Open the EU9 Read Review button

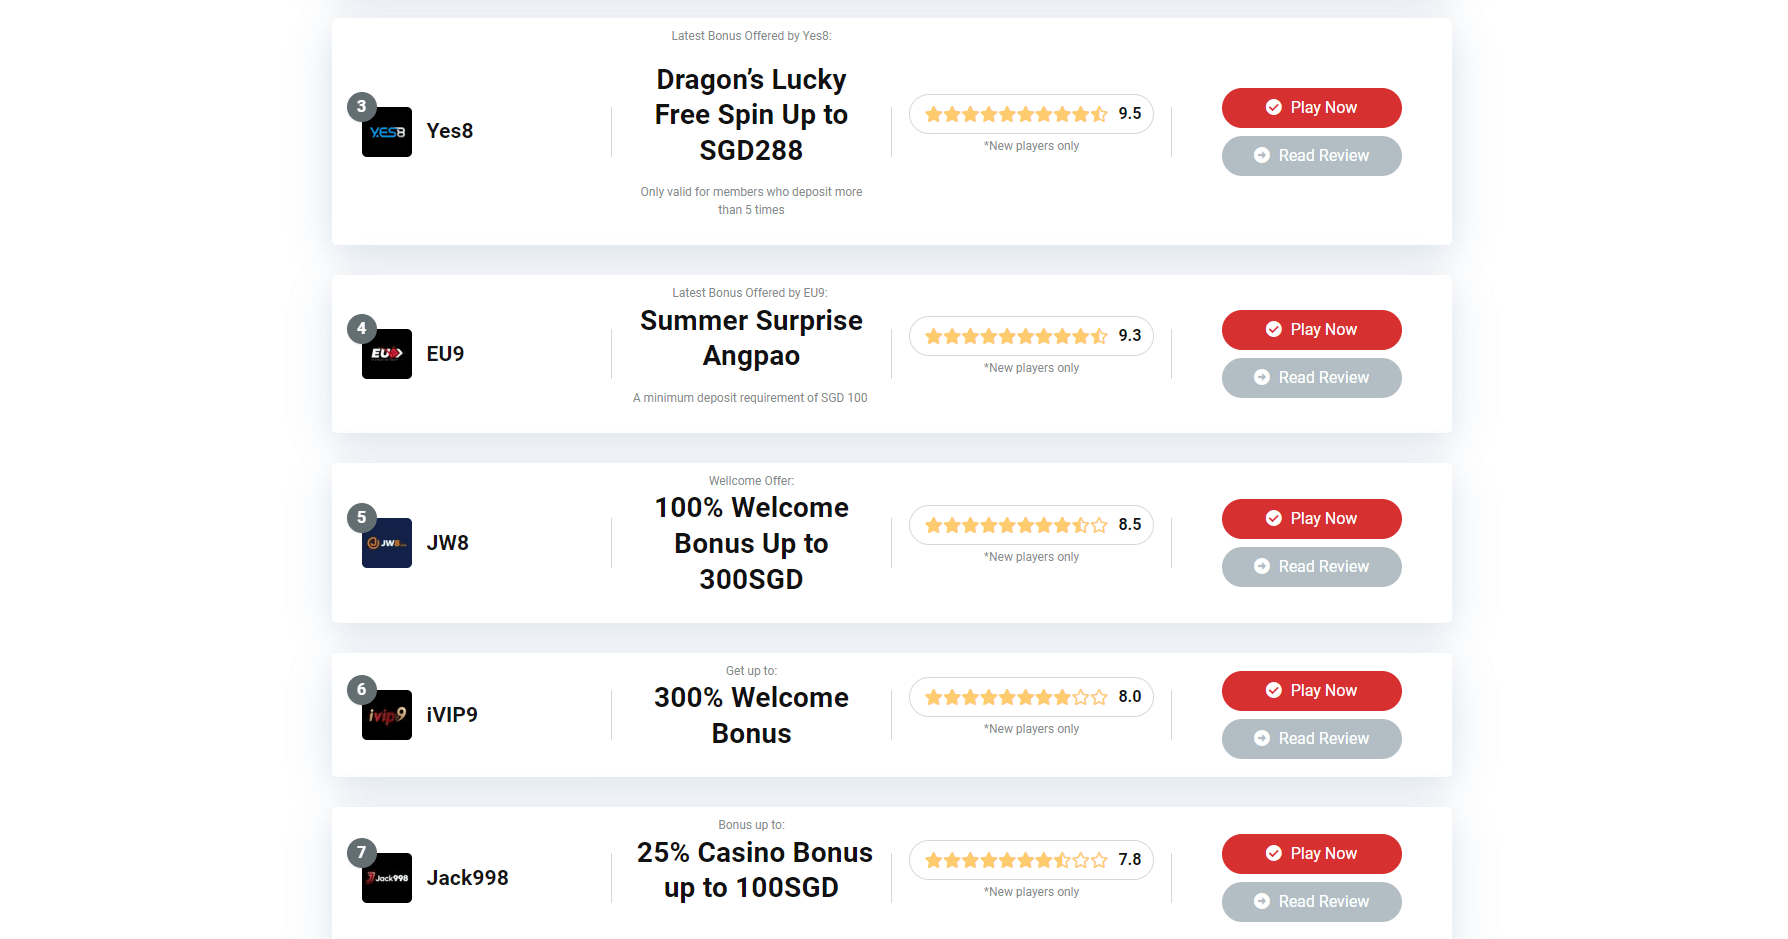(1311, 378)
